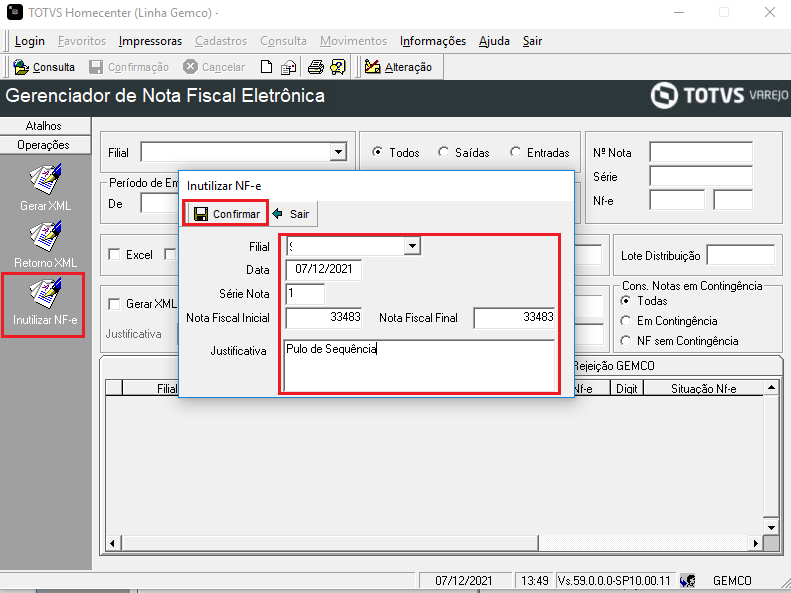Enable the Excel checkbox
The image size is (791, 593).
pos(114,255)
